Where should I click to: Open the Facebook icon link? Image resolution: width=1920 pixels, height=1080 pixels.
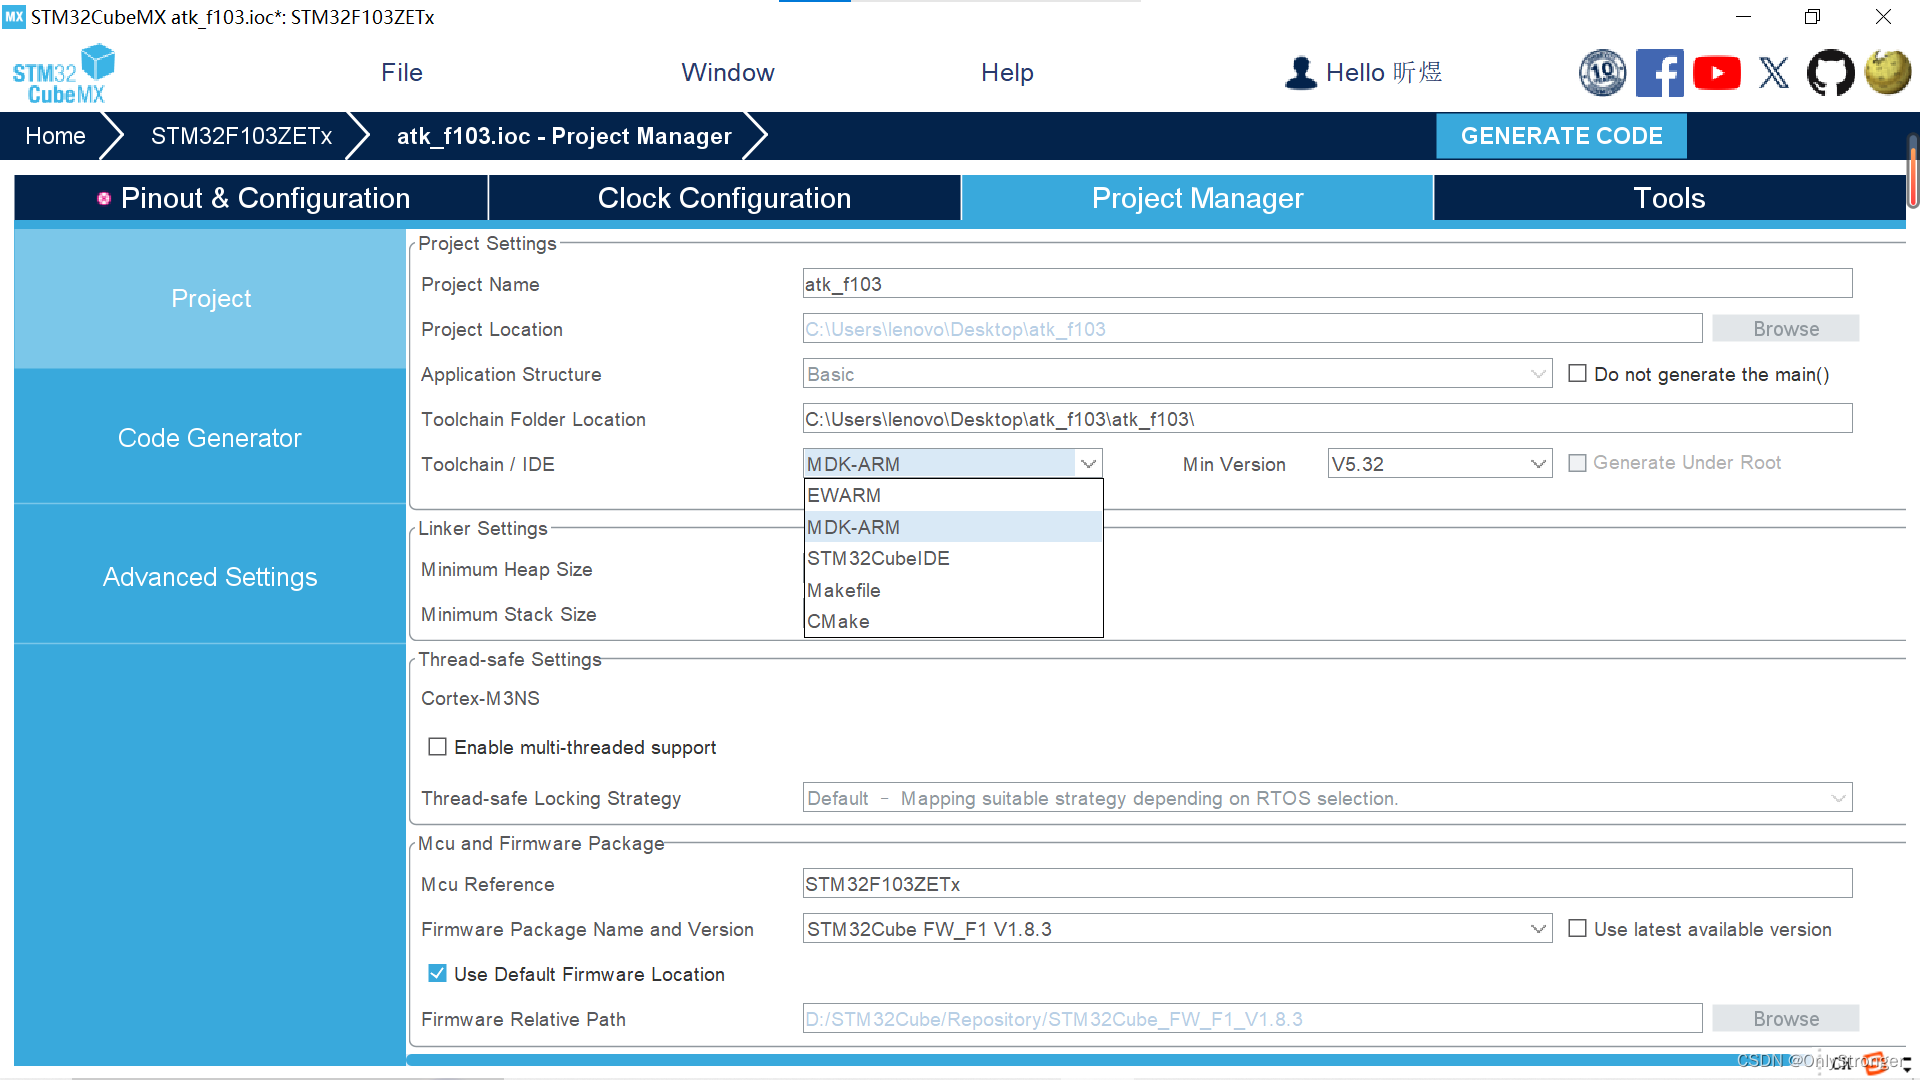pos(1659,73)
